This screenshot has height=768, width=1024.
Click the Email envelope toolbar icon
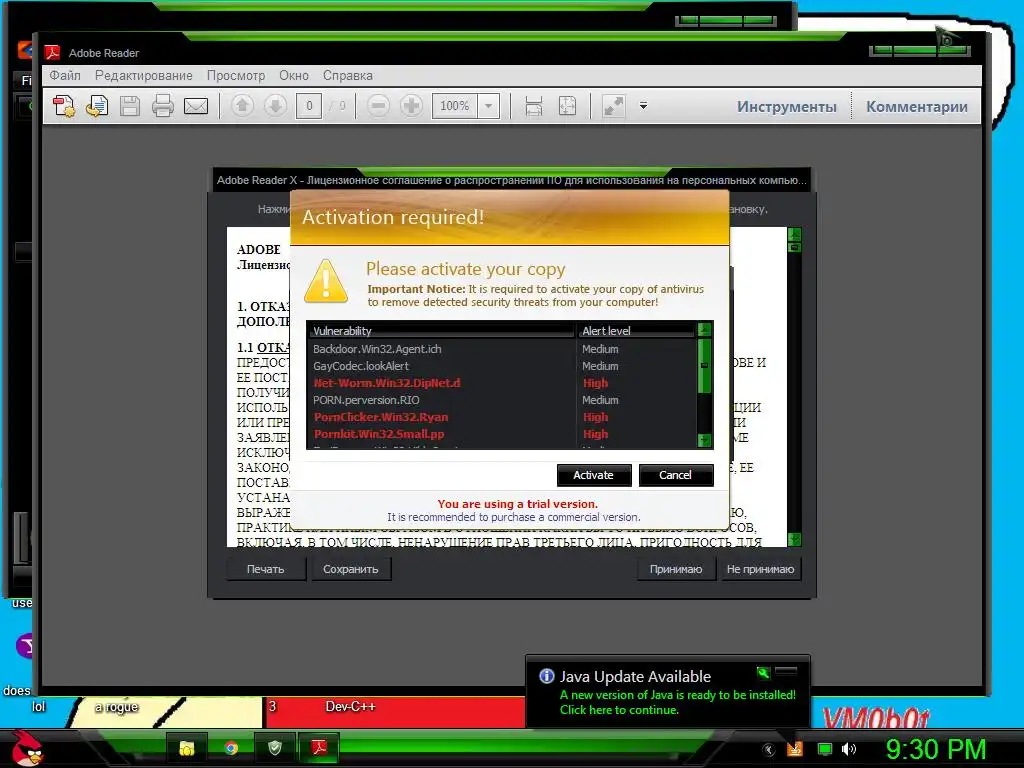(196, 106)
